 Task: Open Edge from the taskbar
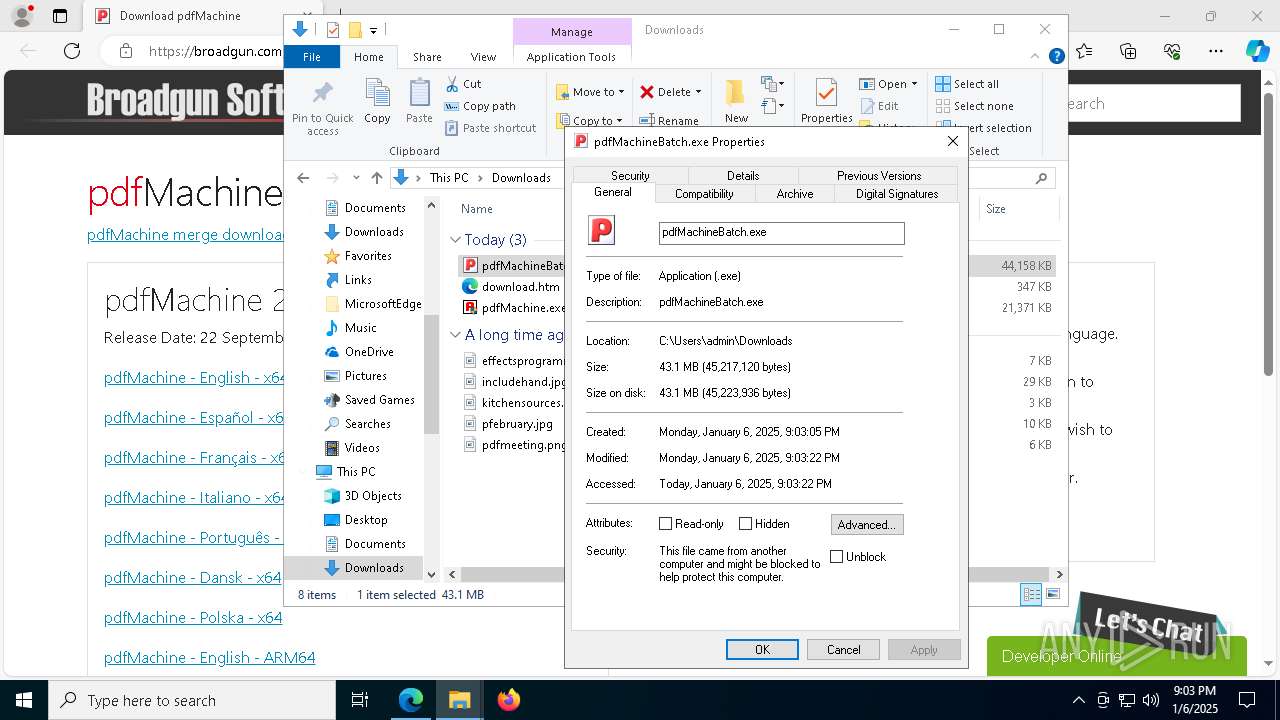(x=411, y=700)
